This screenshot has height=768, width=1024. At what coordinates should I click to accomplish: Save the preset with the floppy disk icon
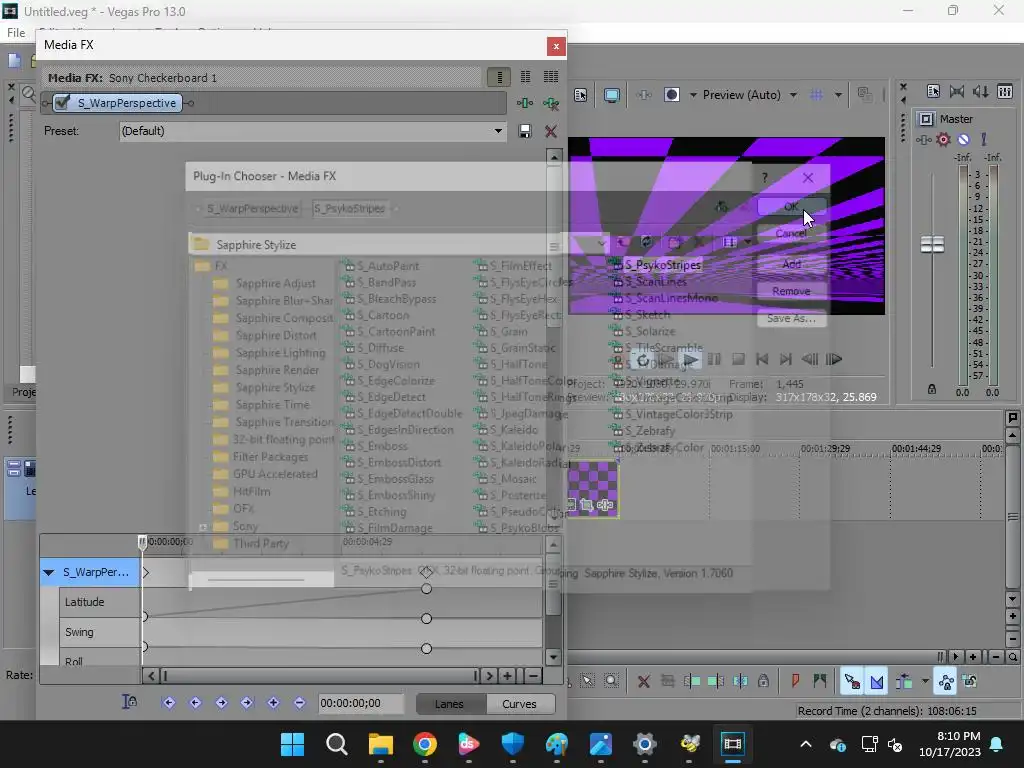[524, 131]
